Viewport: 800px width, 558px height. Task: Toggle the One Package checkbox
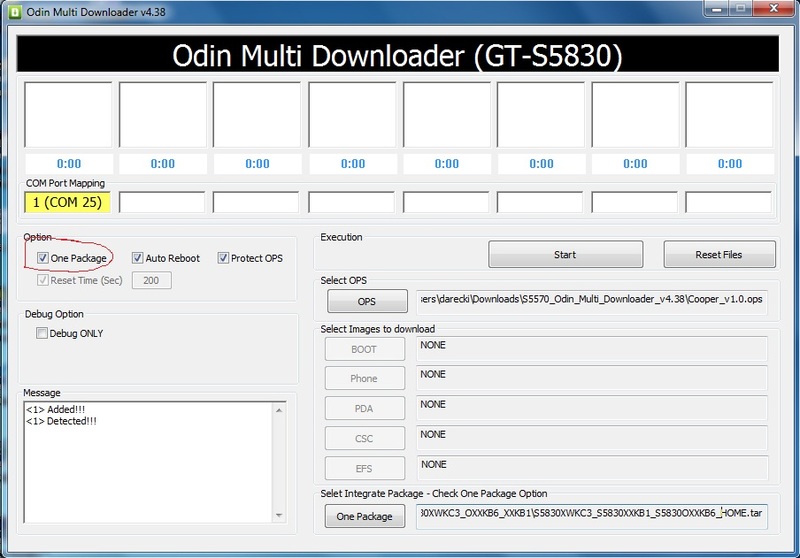click(x=43, y=258)
